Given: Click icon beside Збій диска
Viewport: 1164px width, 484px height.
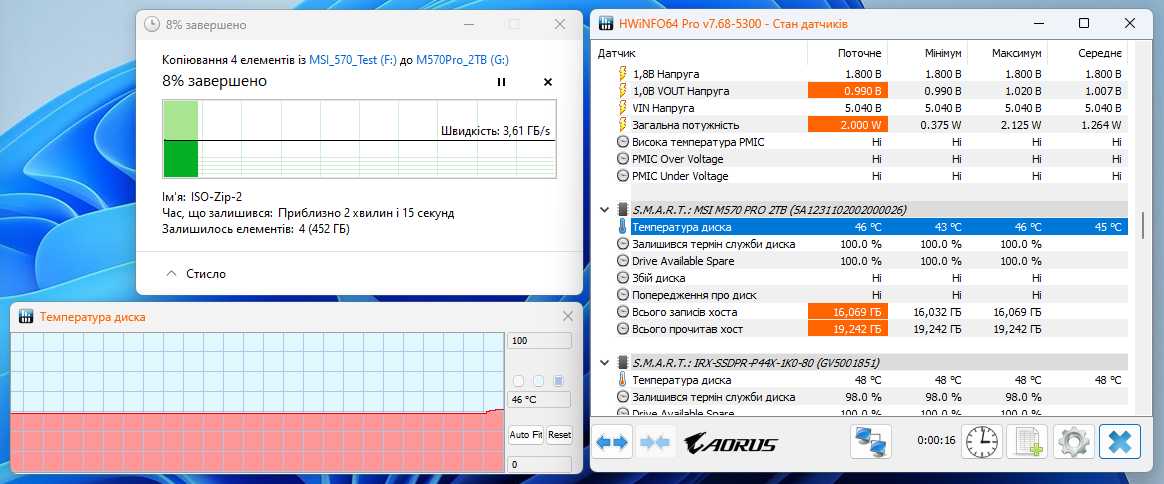Looking at the screenshot, I should [622, 278].
